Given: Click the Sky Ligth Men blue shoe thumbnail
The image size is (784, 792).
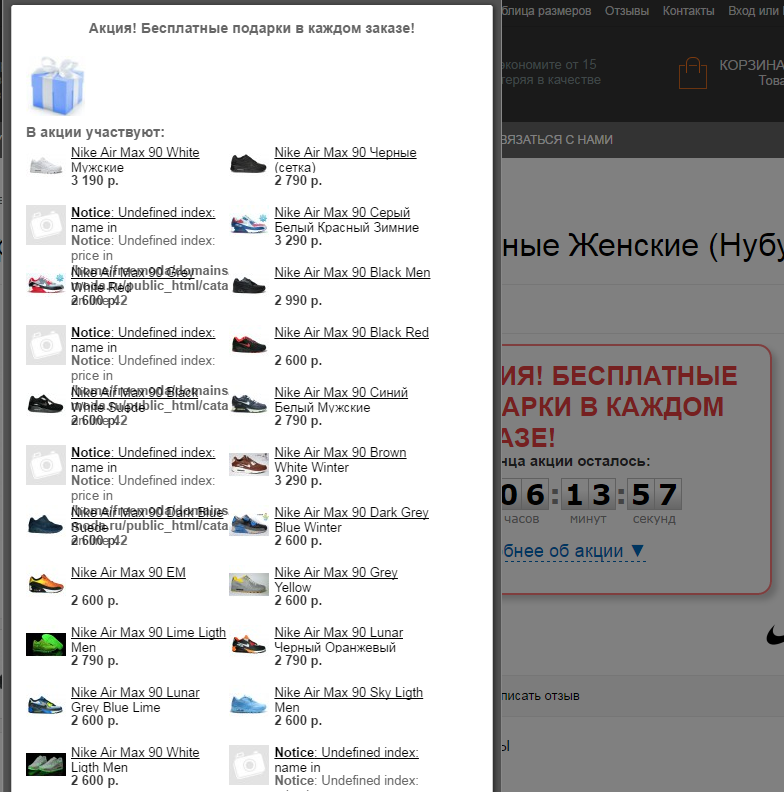Looking at the screenshot, I should [x=249, y=705].
